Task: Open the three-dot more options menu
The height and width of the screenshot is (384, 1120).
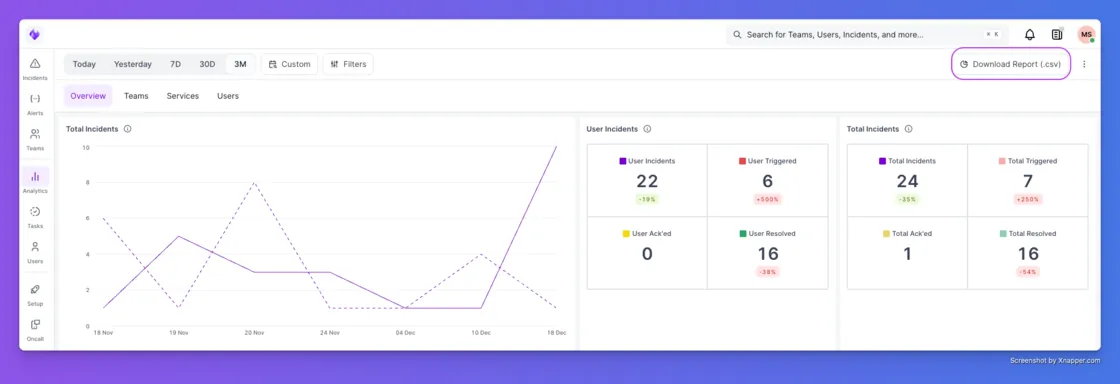Action: click(x=1084, y=64)
